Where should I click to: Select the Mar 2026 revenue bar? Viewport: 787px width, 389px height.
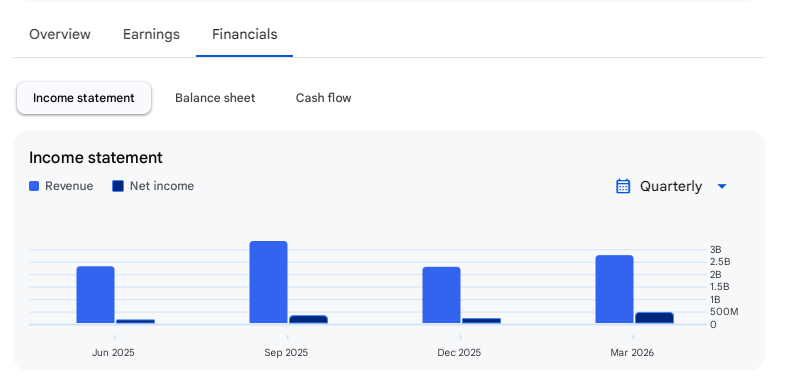(x=614, y=289)
